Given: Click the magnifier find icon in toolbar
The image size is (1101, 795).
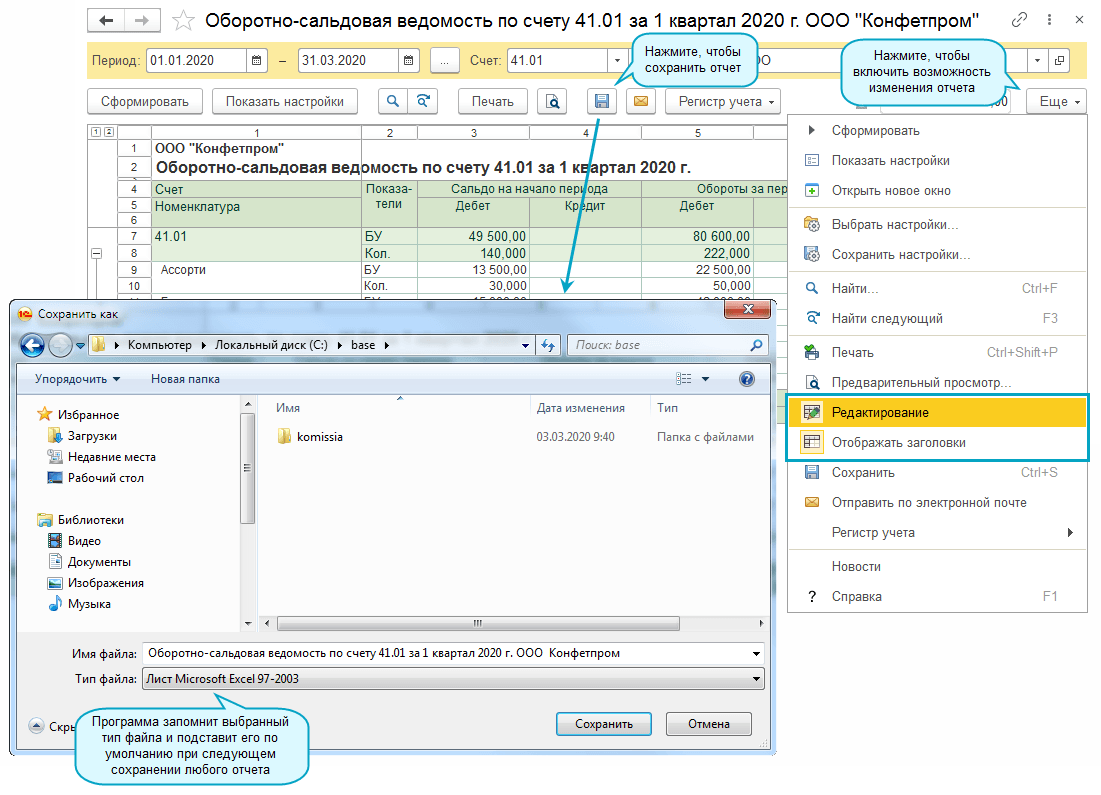Looking at the screenshot, I should coord(393,101).
